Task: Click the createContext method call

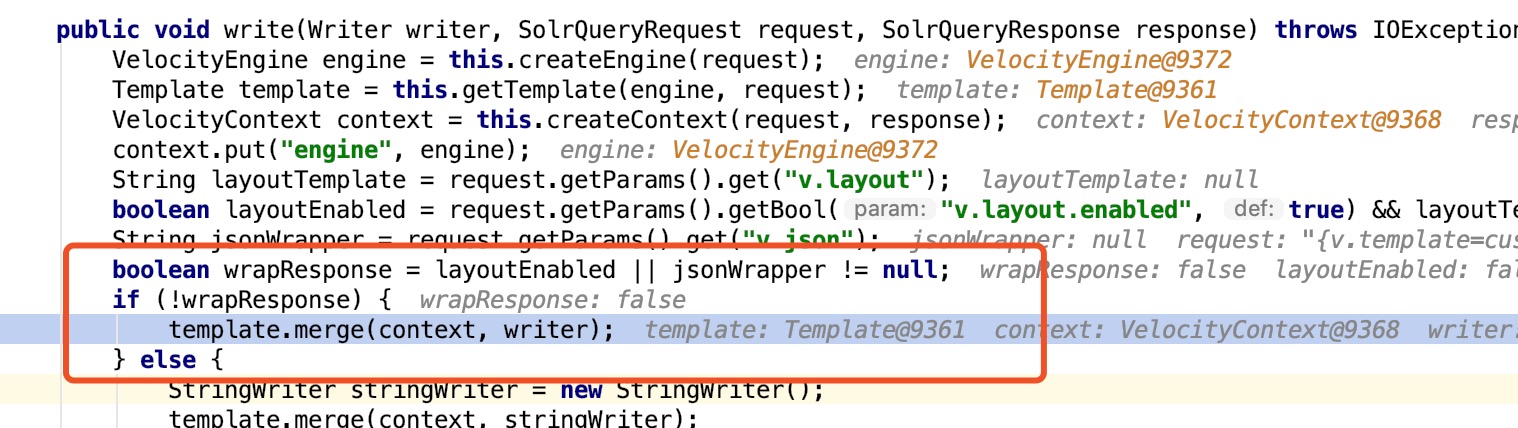Action: (626, 120)
